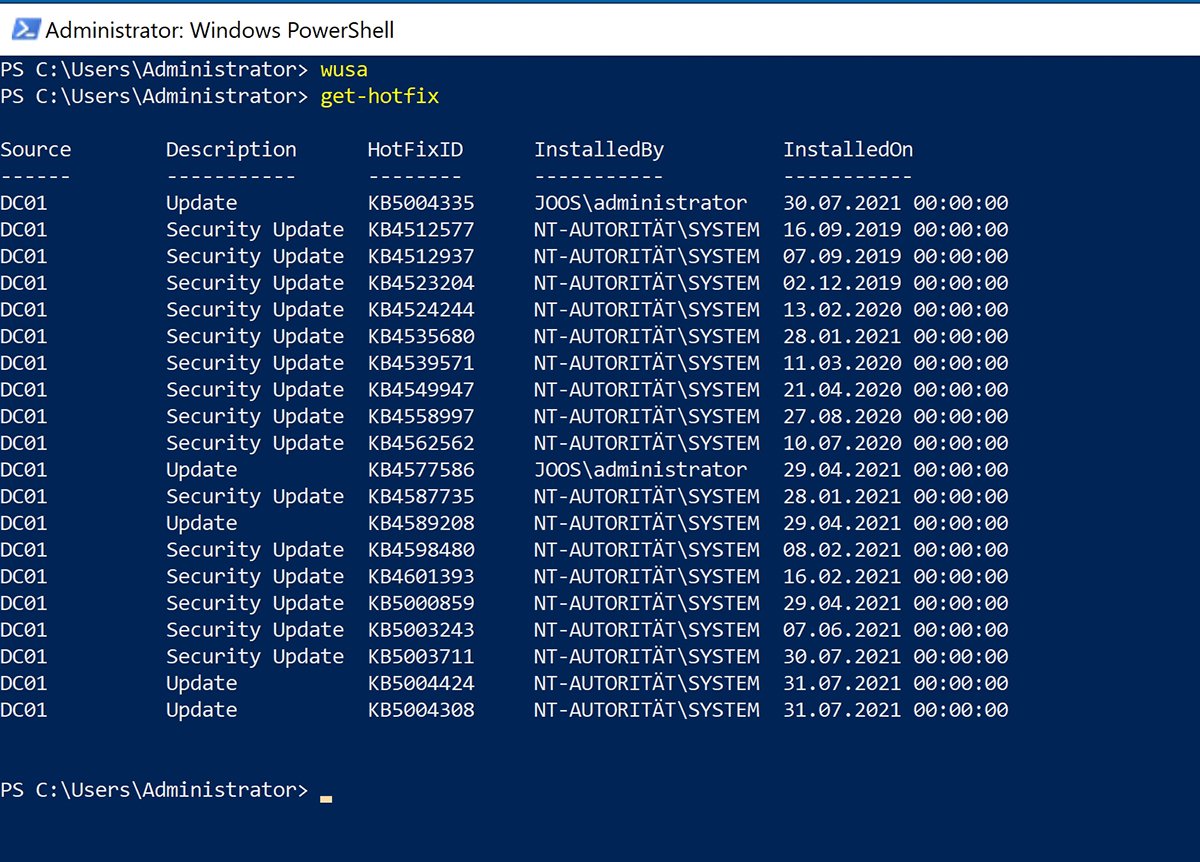Click the get-hotfix command text
1200x862 pixels.
click(x=379, y=97)
